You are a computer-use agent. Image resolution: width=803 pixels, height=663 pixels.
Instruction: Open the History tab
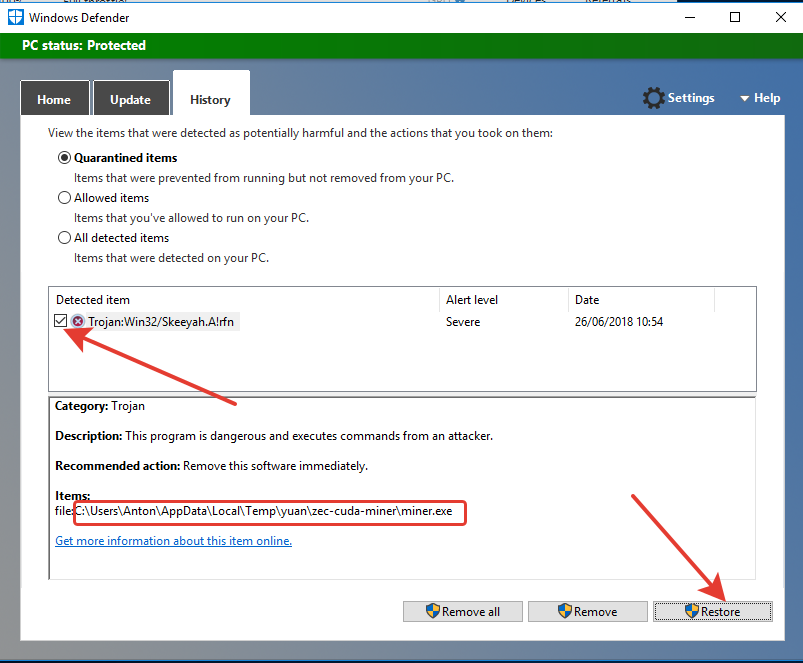(x=211, y=94)
